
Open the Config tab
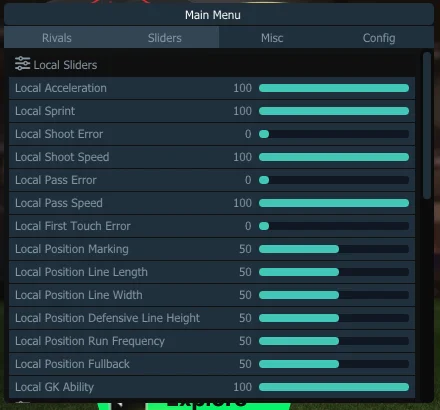(x=379, y=38)
